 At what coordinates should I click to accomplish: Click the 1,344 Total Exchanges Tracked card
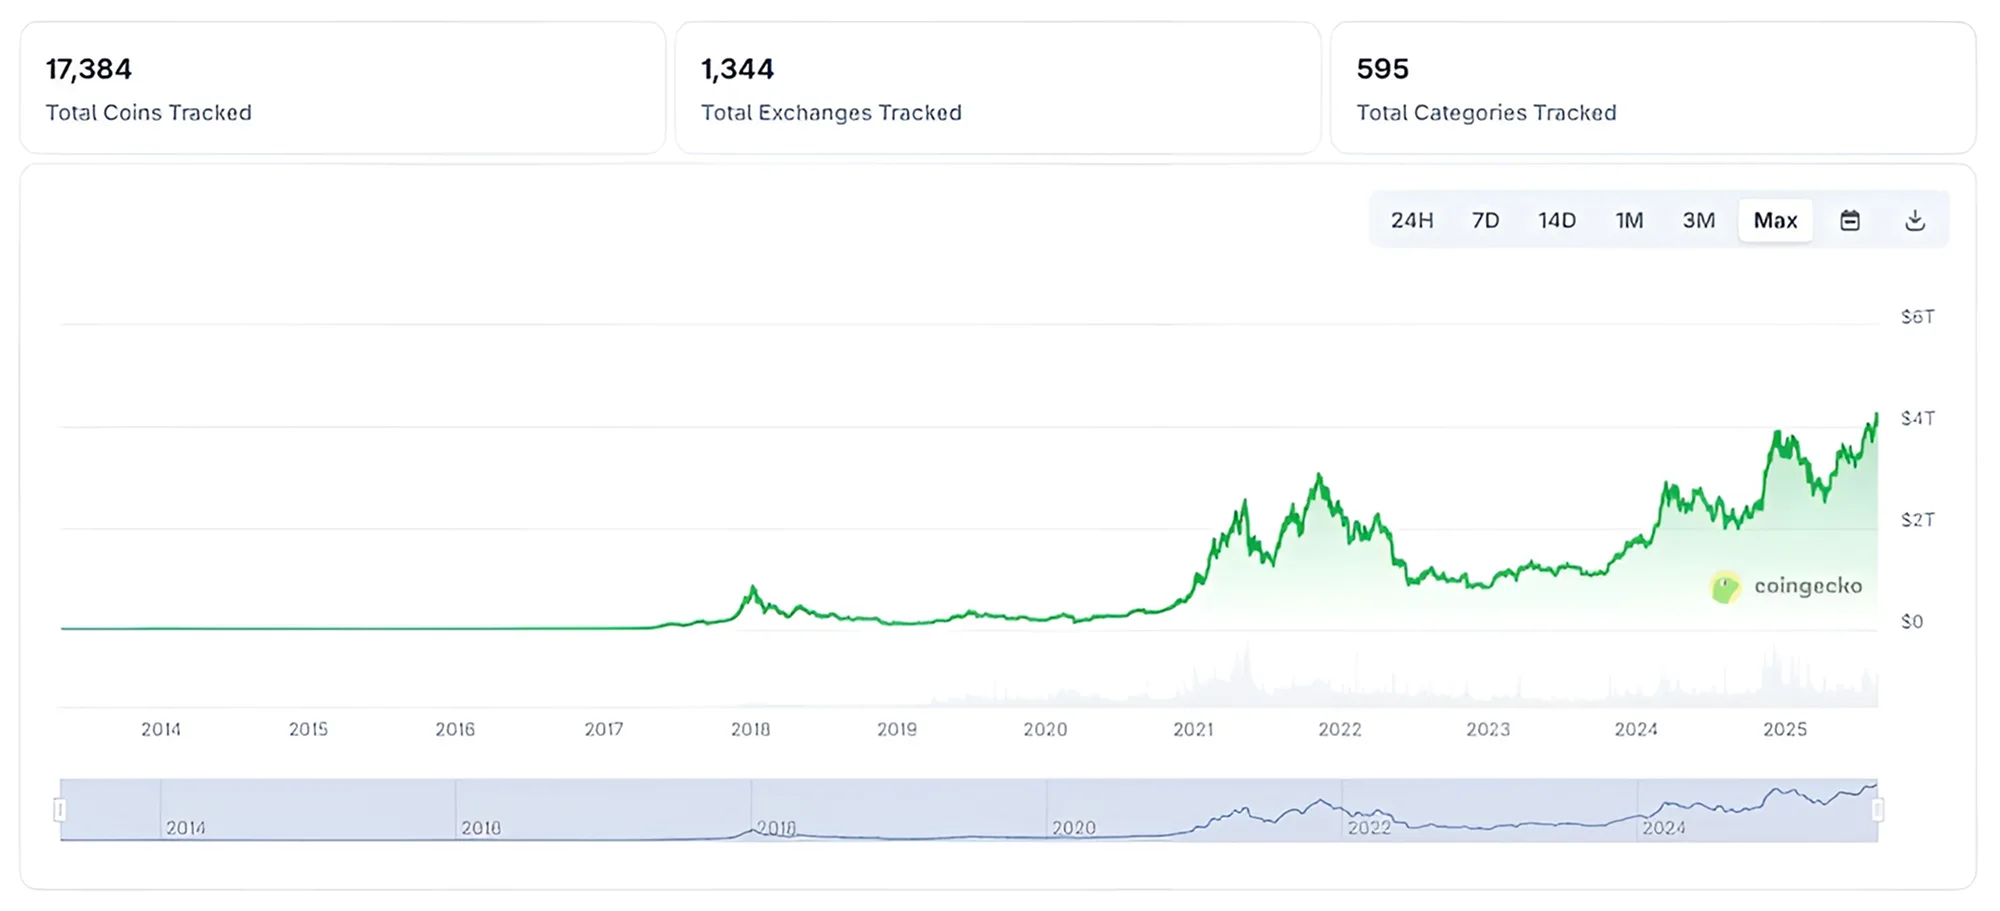(997, 88)
